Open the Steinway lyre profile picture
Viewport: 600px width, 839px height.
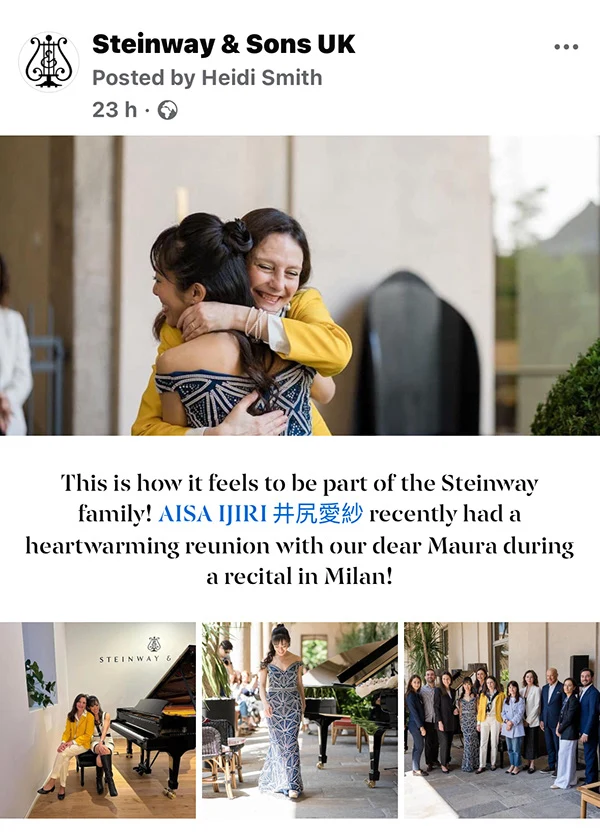tap(49, 62)
